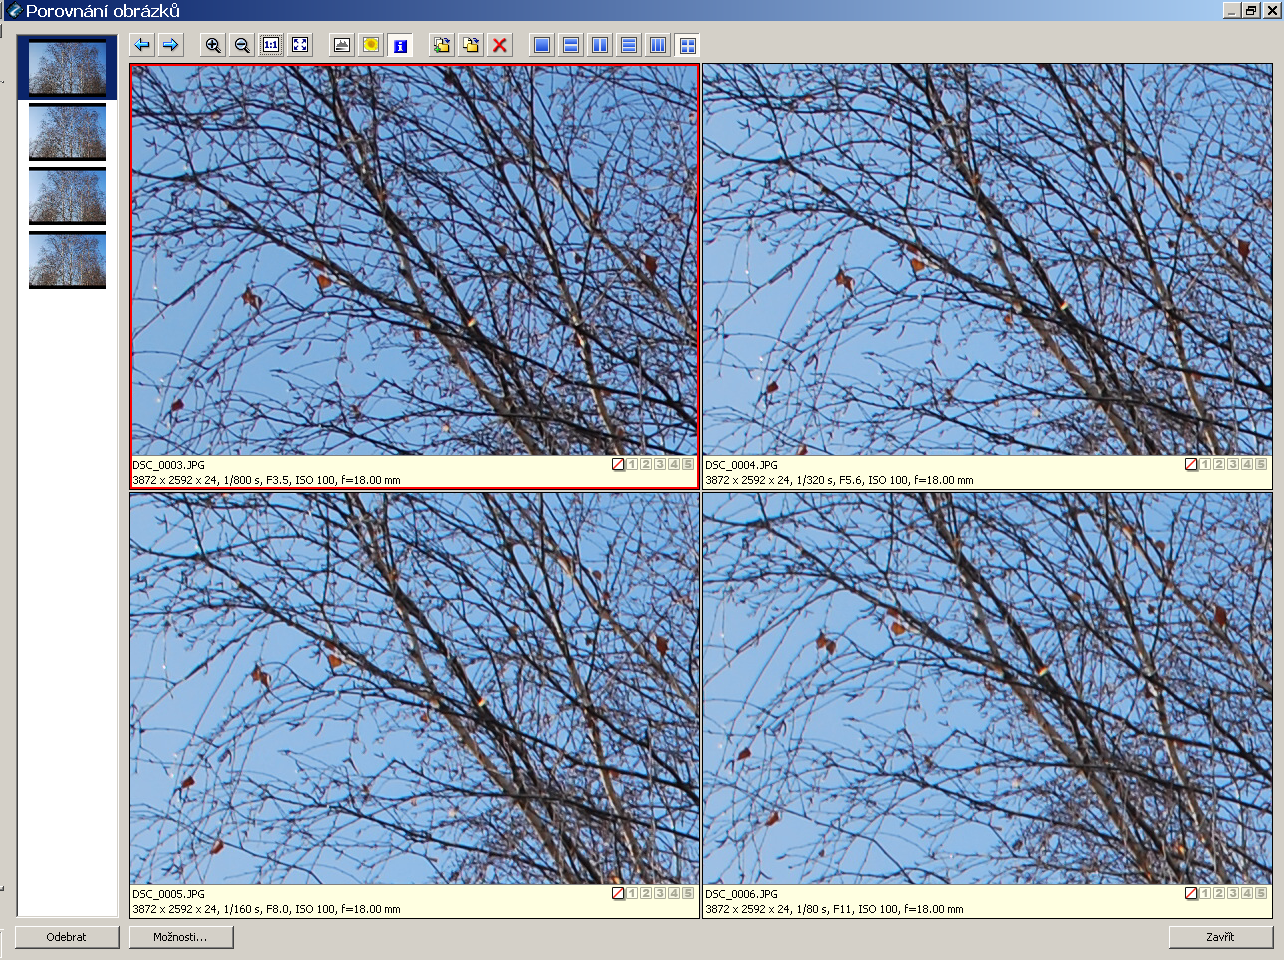Click the zoom out magnifier icon

point(242,45)
